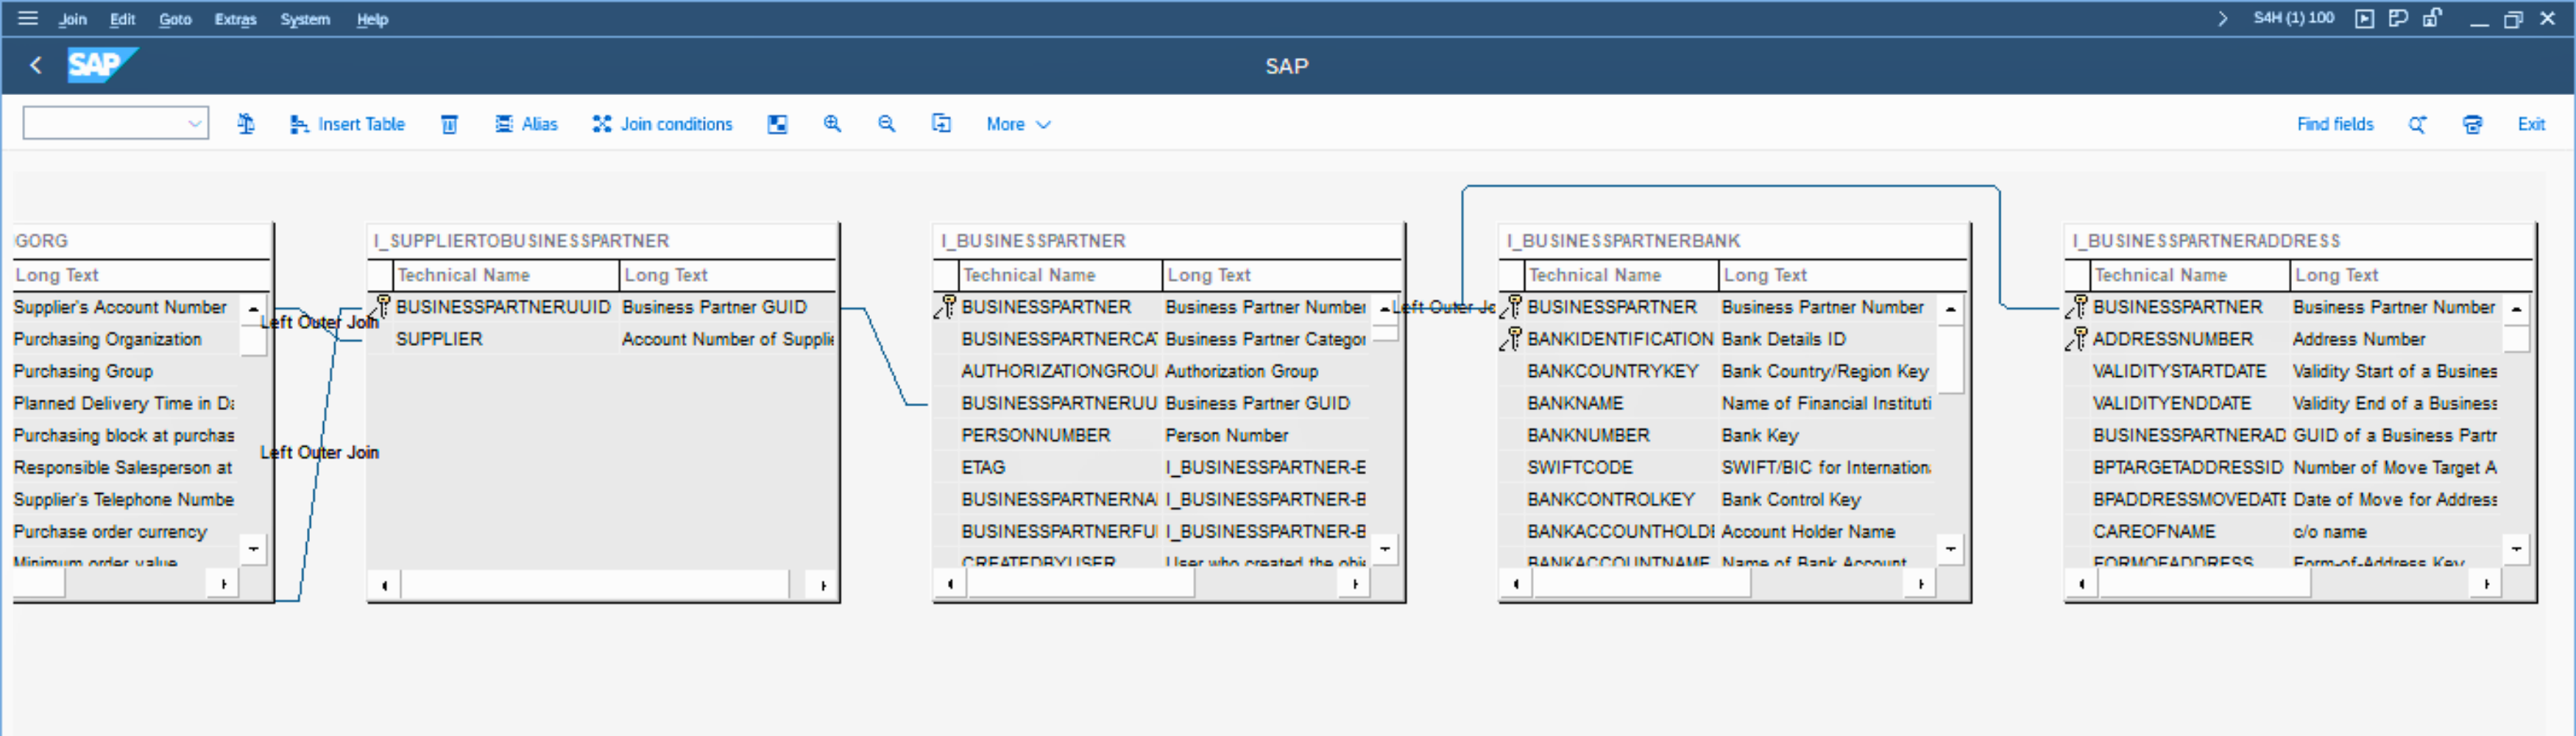Click the unlock padlock icon

pyautogui.click(x=2432, y=18)
